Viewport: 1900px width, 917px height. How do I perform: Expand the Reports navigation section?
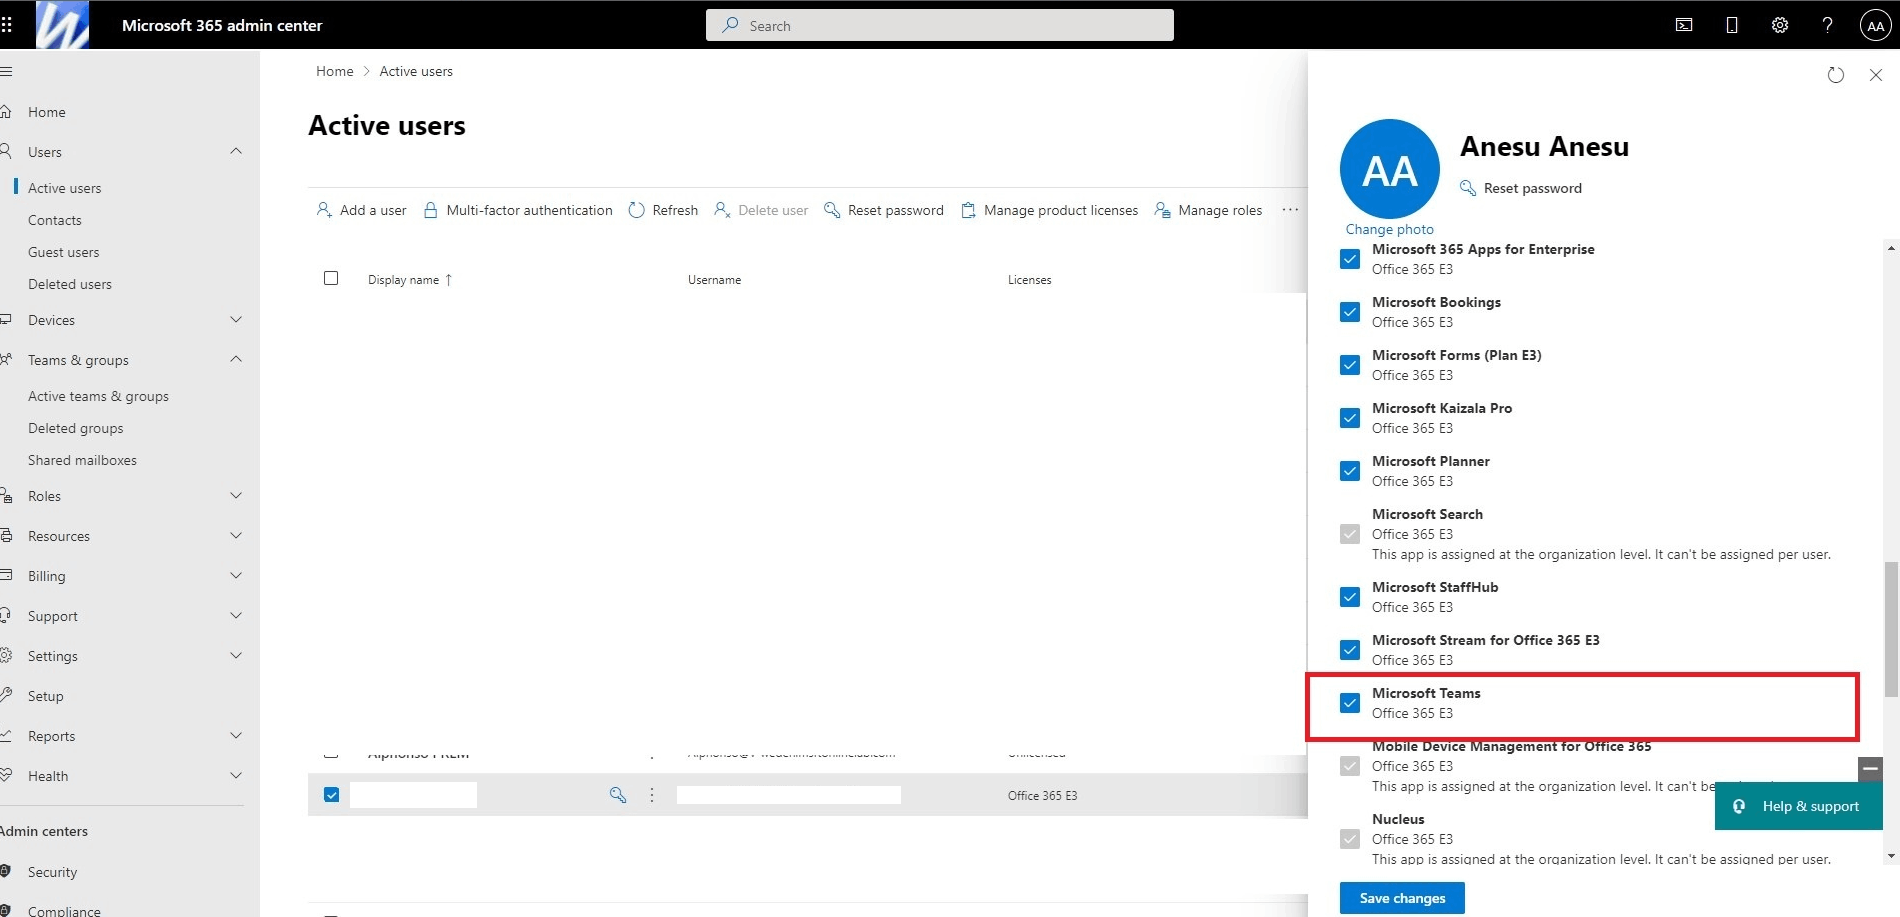[236, 736]
